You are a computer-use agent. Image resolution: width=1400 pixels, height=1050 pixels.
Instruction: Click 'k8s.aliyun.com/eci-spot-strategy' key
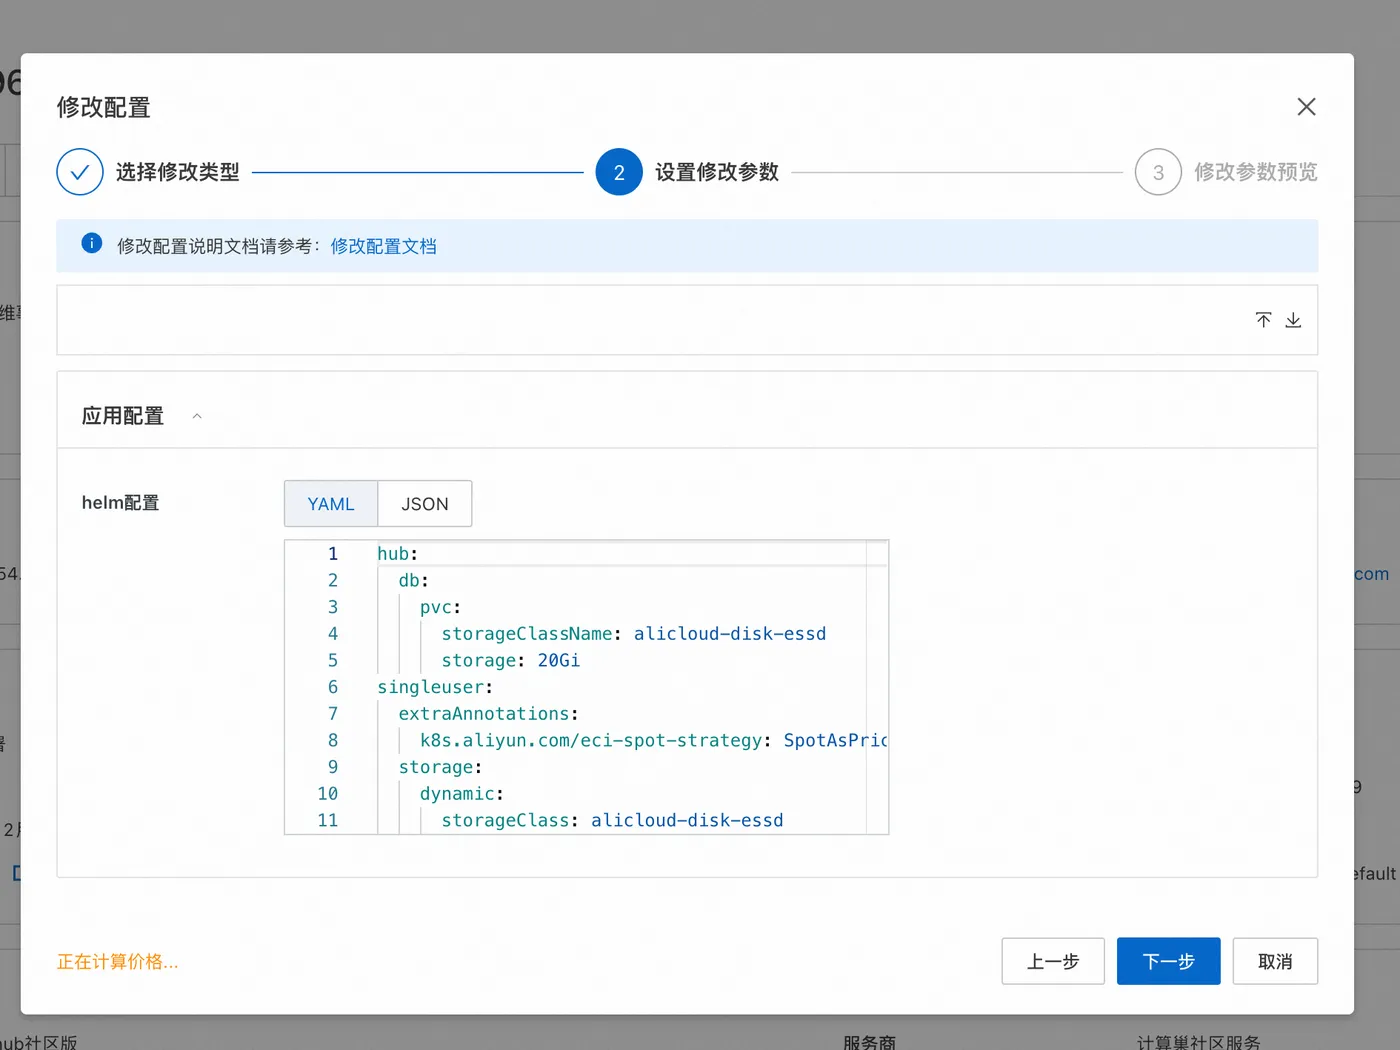[591, 741]
